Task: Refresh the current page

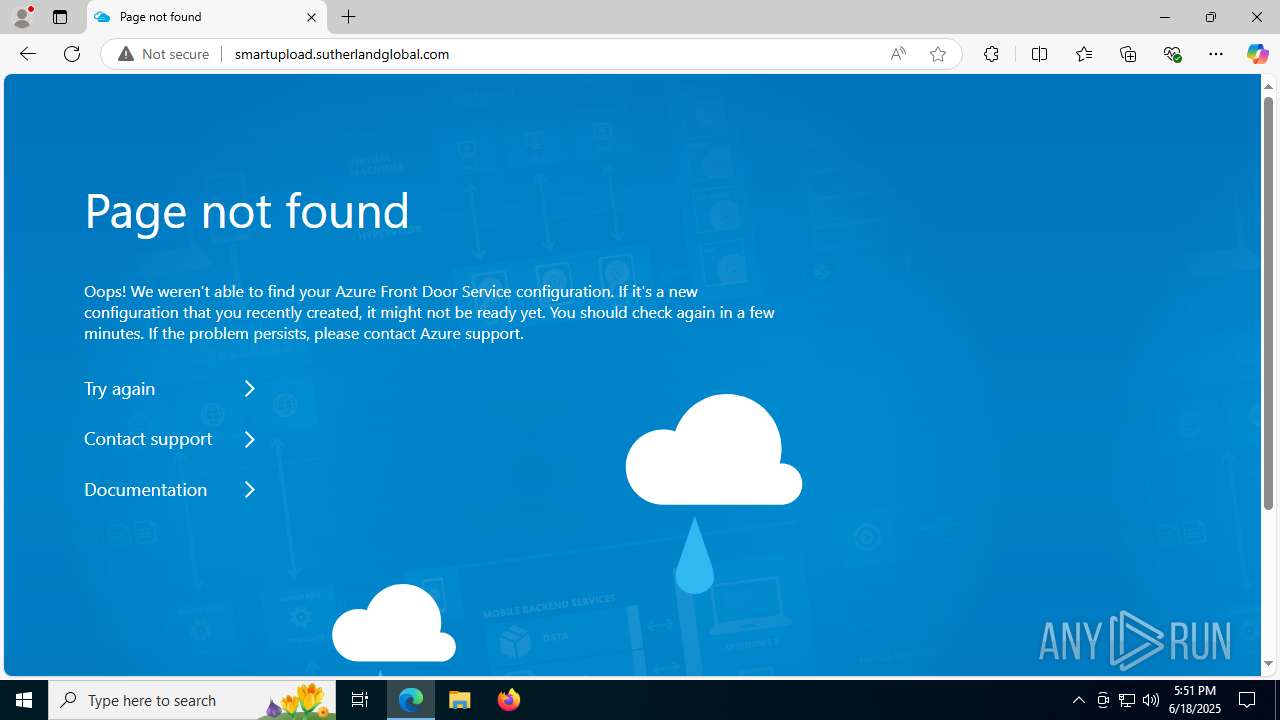Action: click(x=72, y=54)
